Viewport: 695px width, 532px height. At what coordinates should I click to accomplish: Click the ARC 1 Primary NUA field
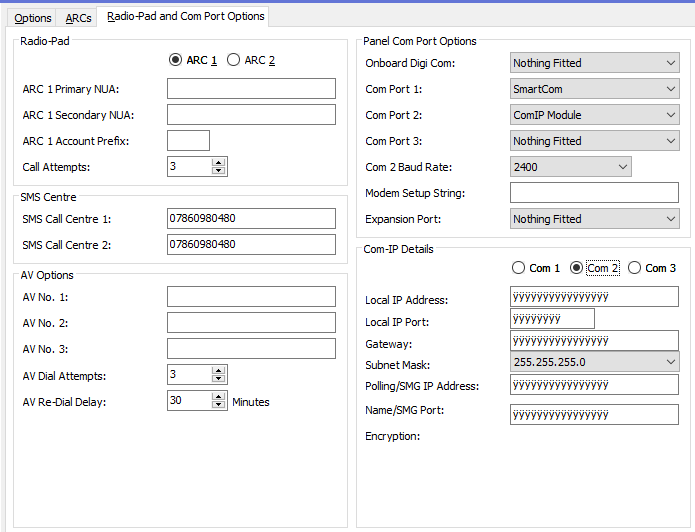[x=251, y=89]
